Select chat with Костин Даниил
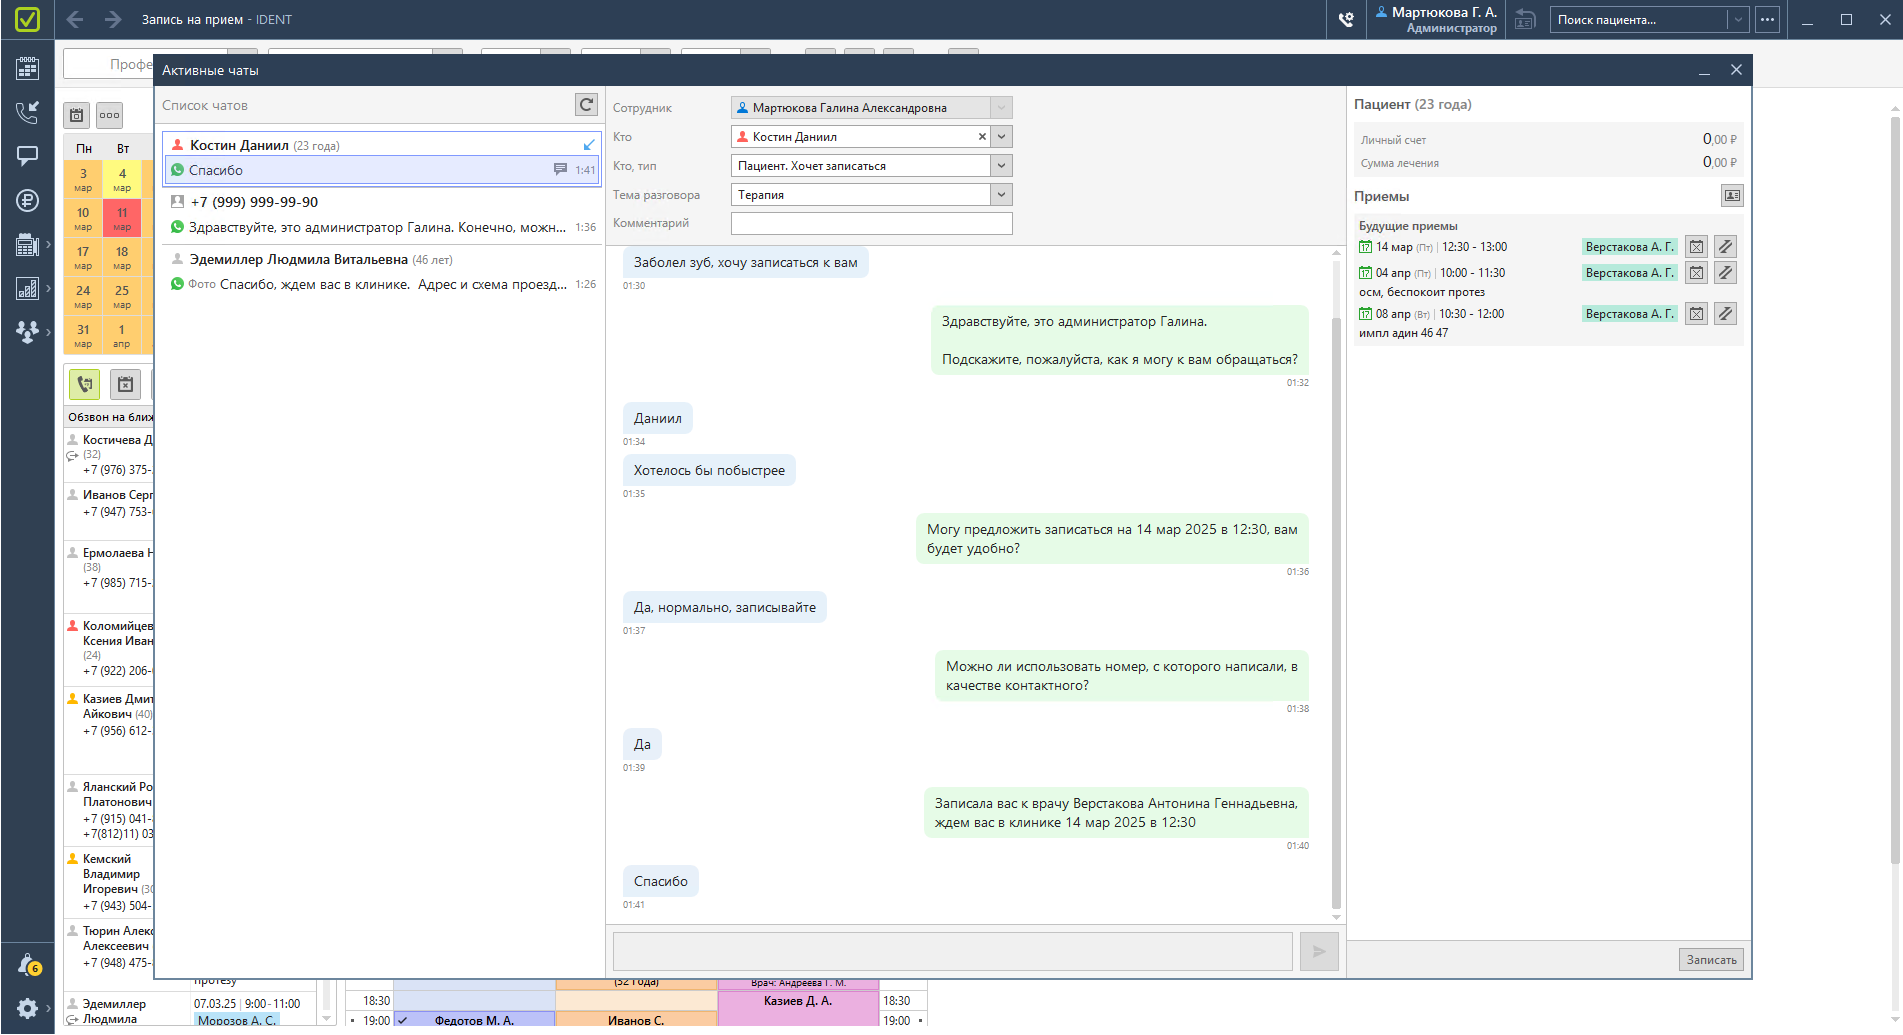The height and width of the screenshot is (1035, 1903). [x=382, y=158]
